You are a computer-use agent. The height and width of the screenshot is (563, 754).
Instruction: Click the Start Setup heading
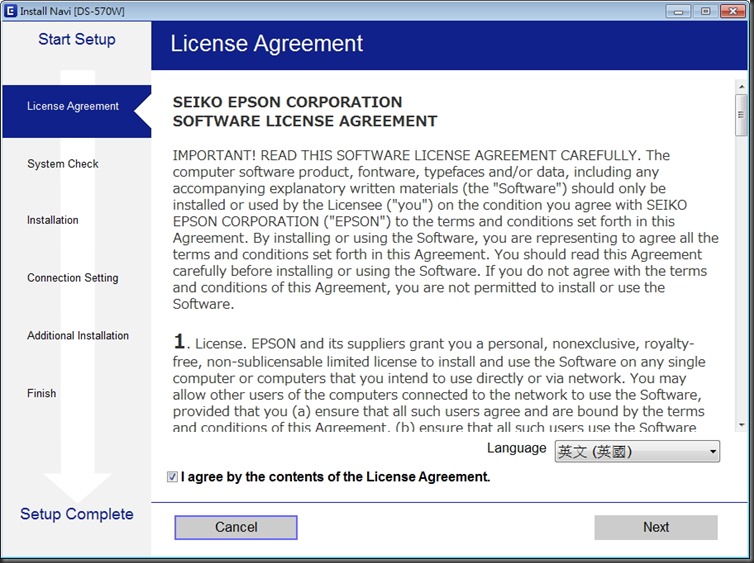coord(77,39)
